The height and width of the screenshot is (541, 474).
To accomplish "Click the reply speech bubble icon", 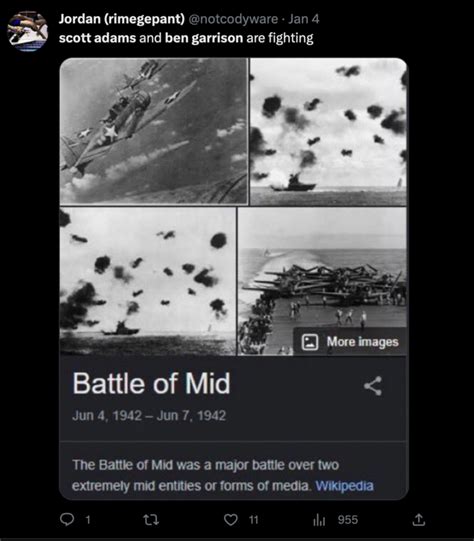I will coord(67,520).
